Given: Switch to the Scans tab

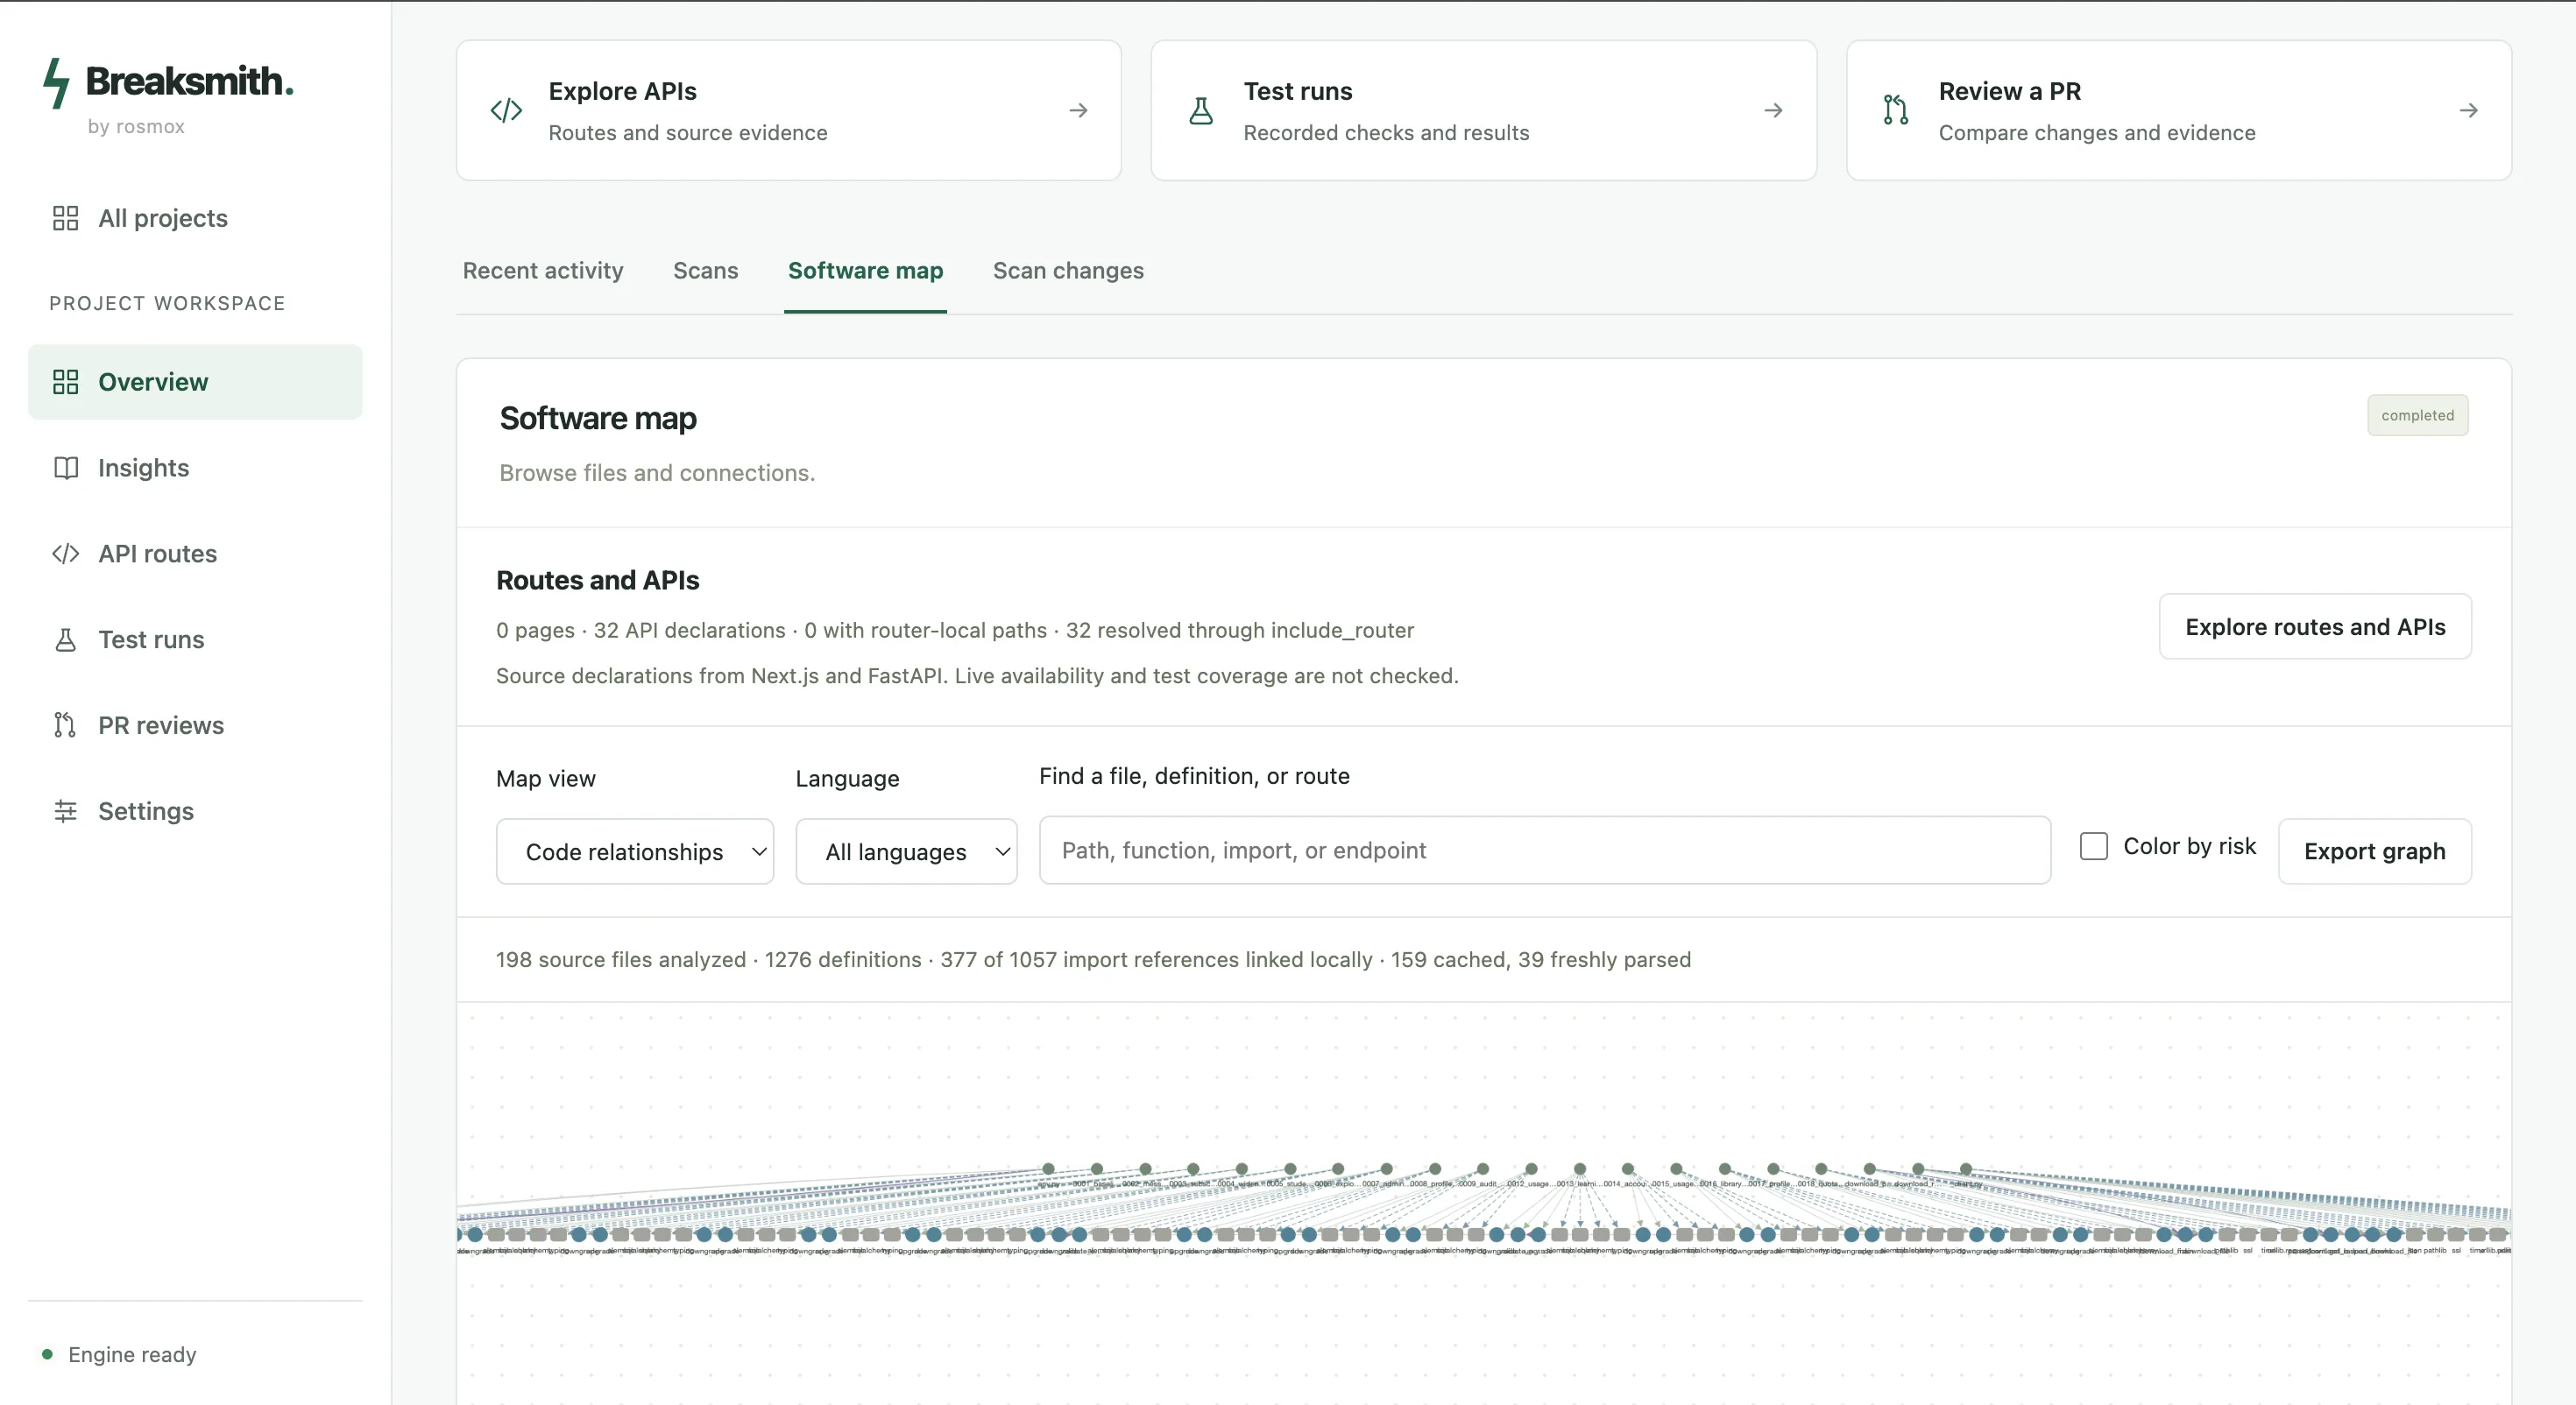Looking at the screenshot, I should (x=706, y=270).
